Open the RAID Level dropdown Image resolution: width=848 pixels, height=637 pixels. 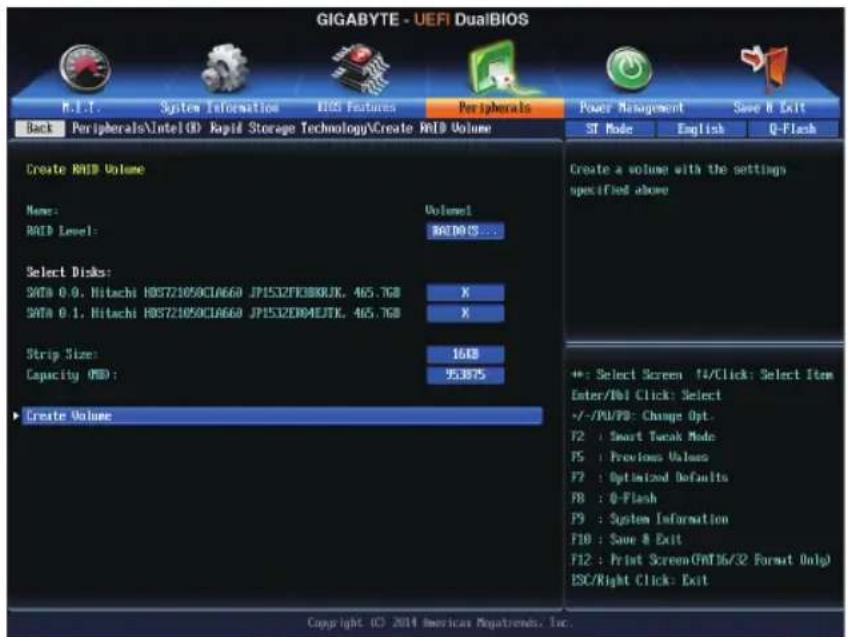(465, 231)
